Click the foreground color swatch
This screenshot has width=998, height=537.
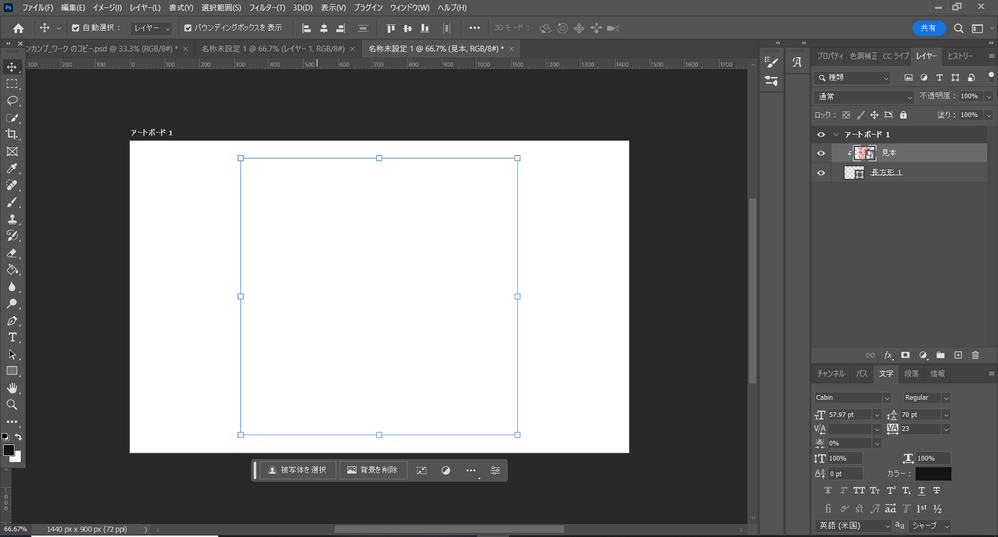coord(9,450)
